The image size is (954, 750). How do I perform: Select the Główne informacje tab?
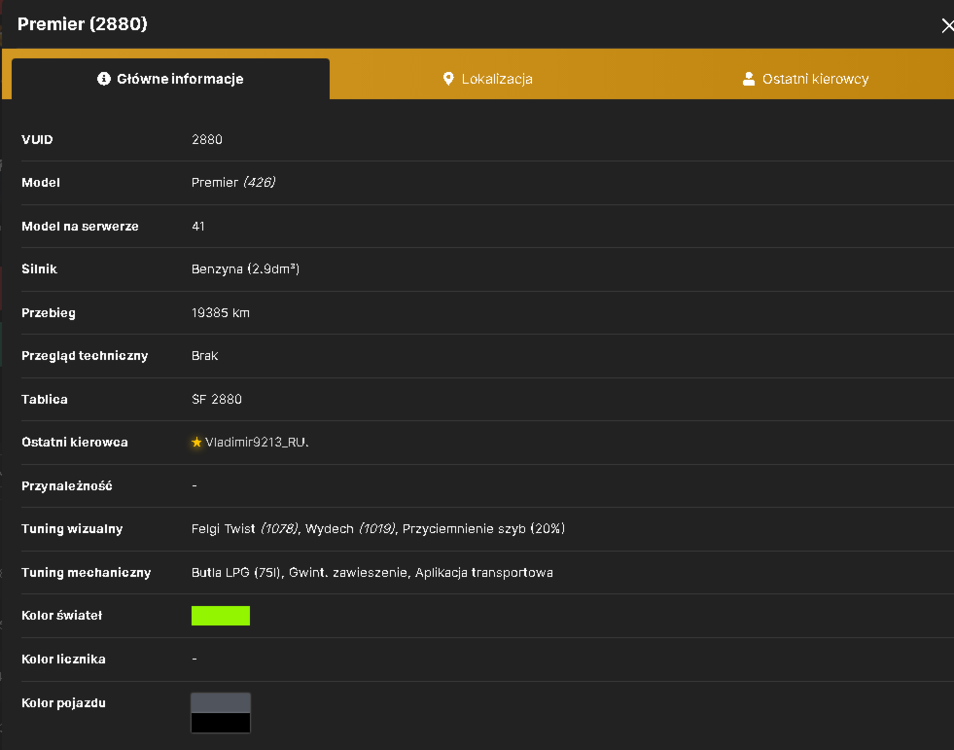[170, 79]
